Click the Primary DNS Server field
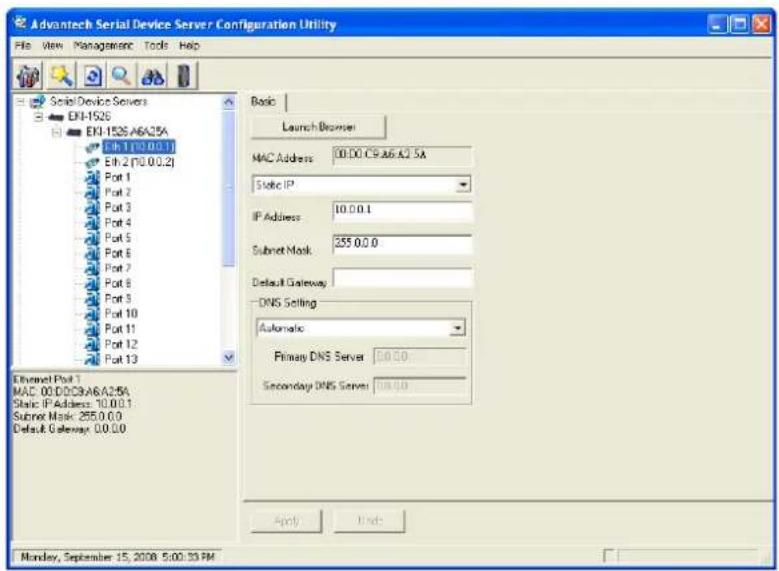The image size is (779, 571). 420,357
